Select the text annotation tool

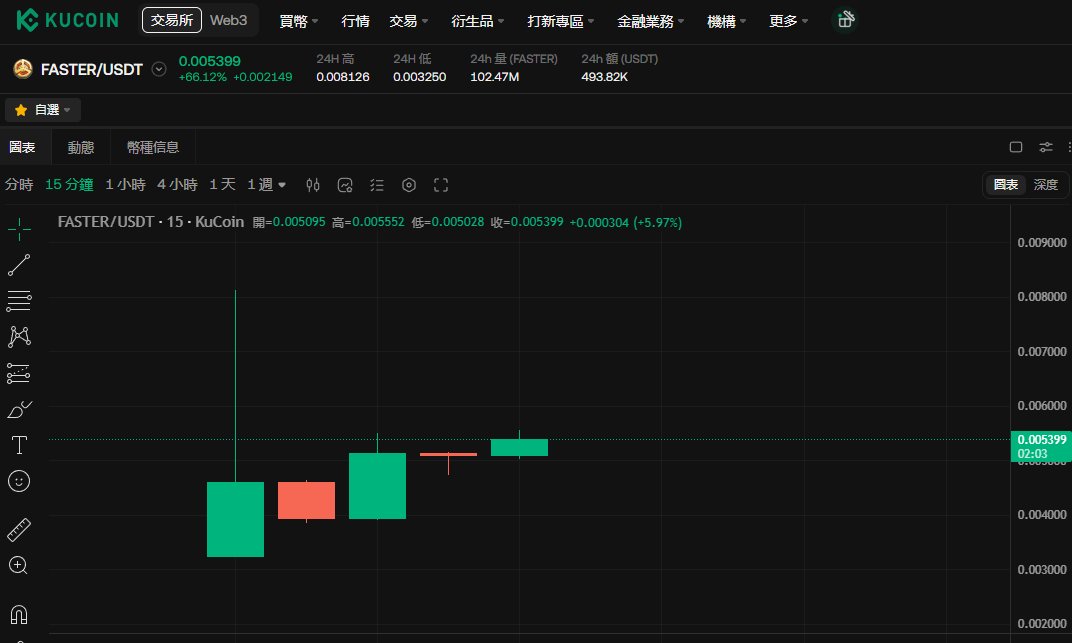click(x=19, y=444)
